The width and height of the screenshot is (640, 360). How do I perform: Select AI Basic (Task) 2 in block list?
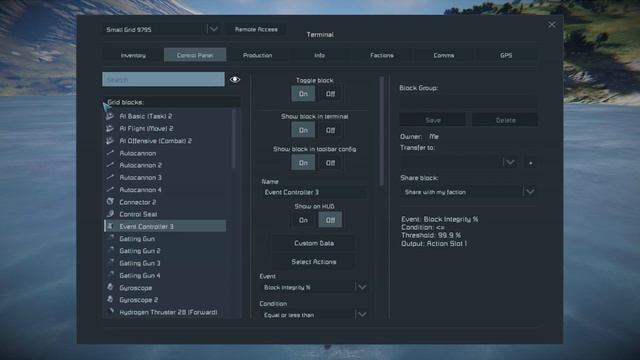tap(165, 116)
